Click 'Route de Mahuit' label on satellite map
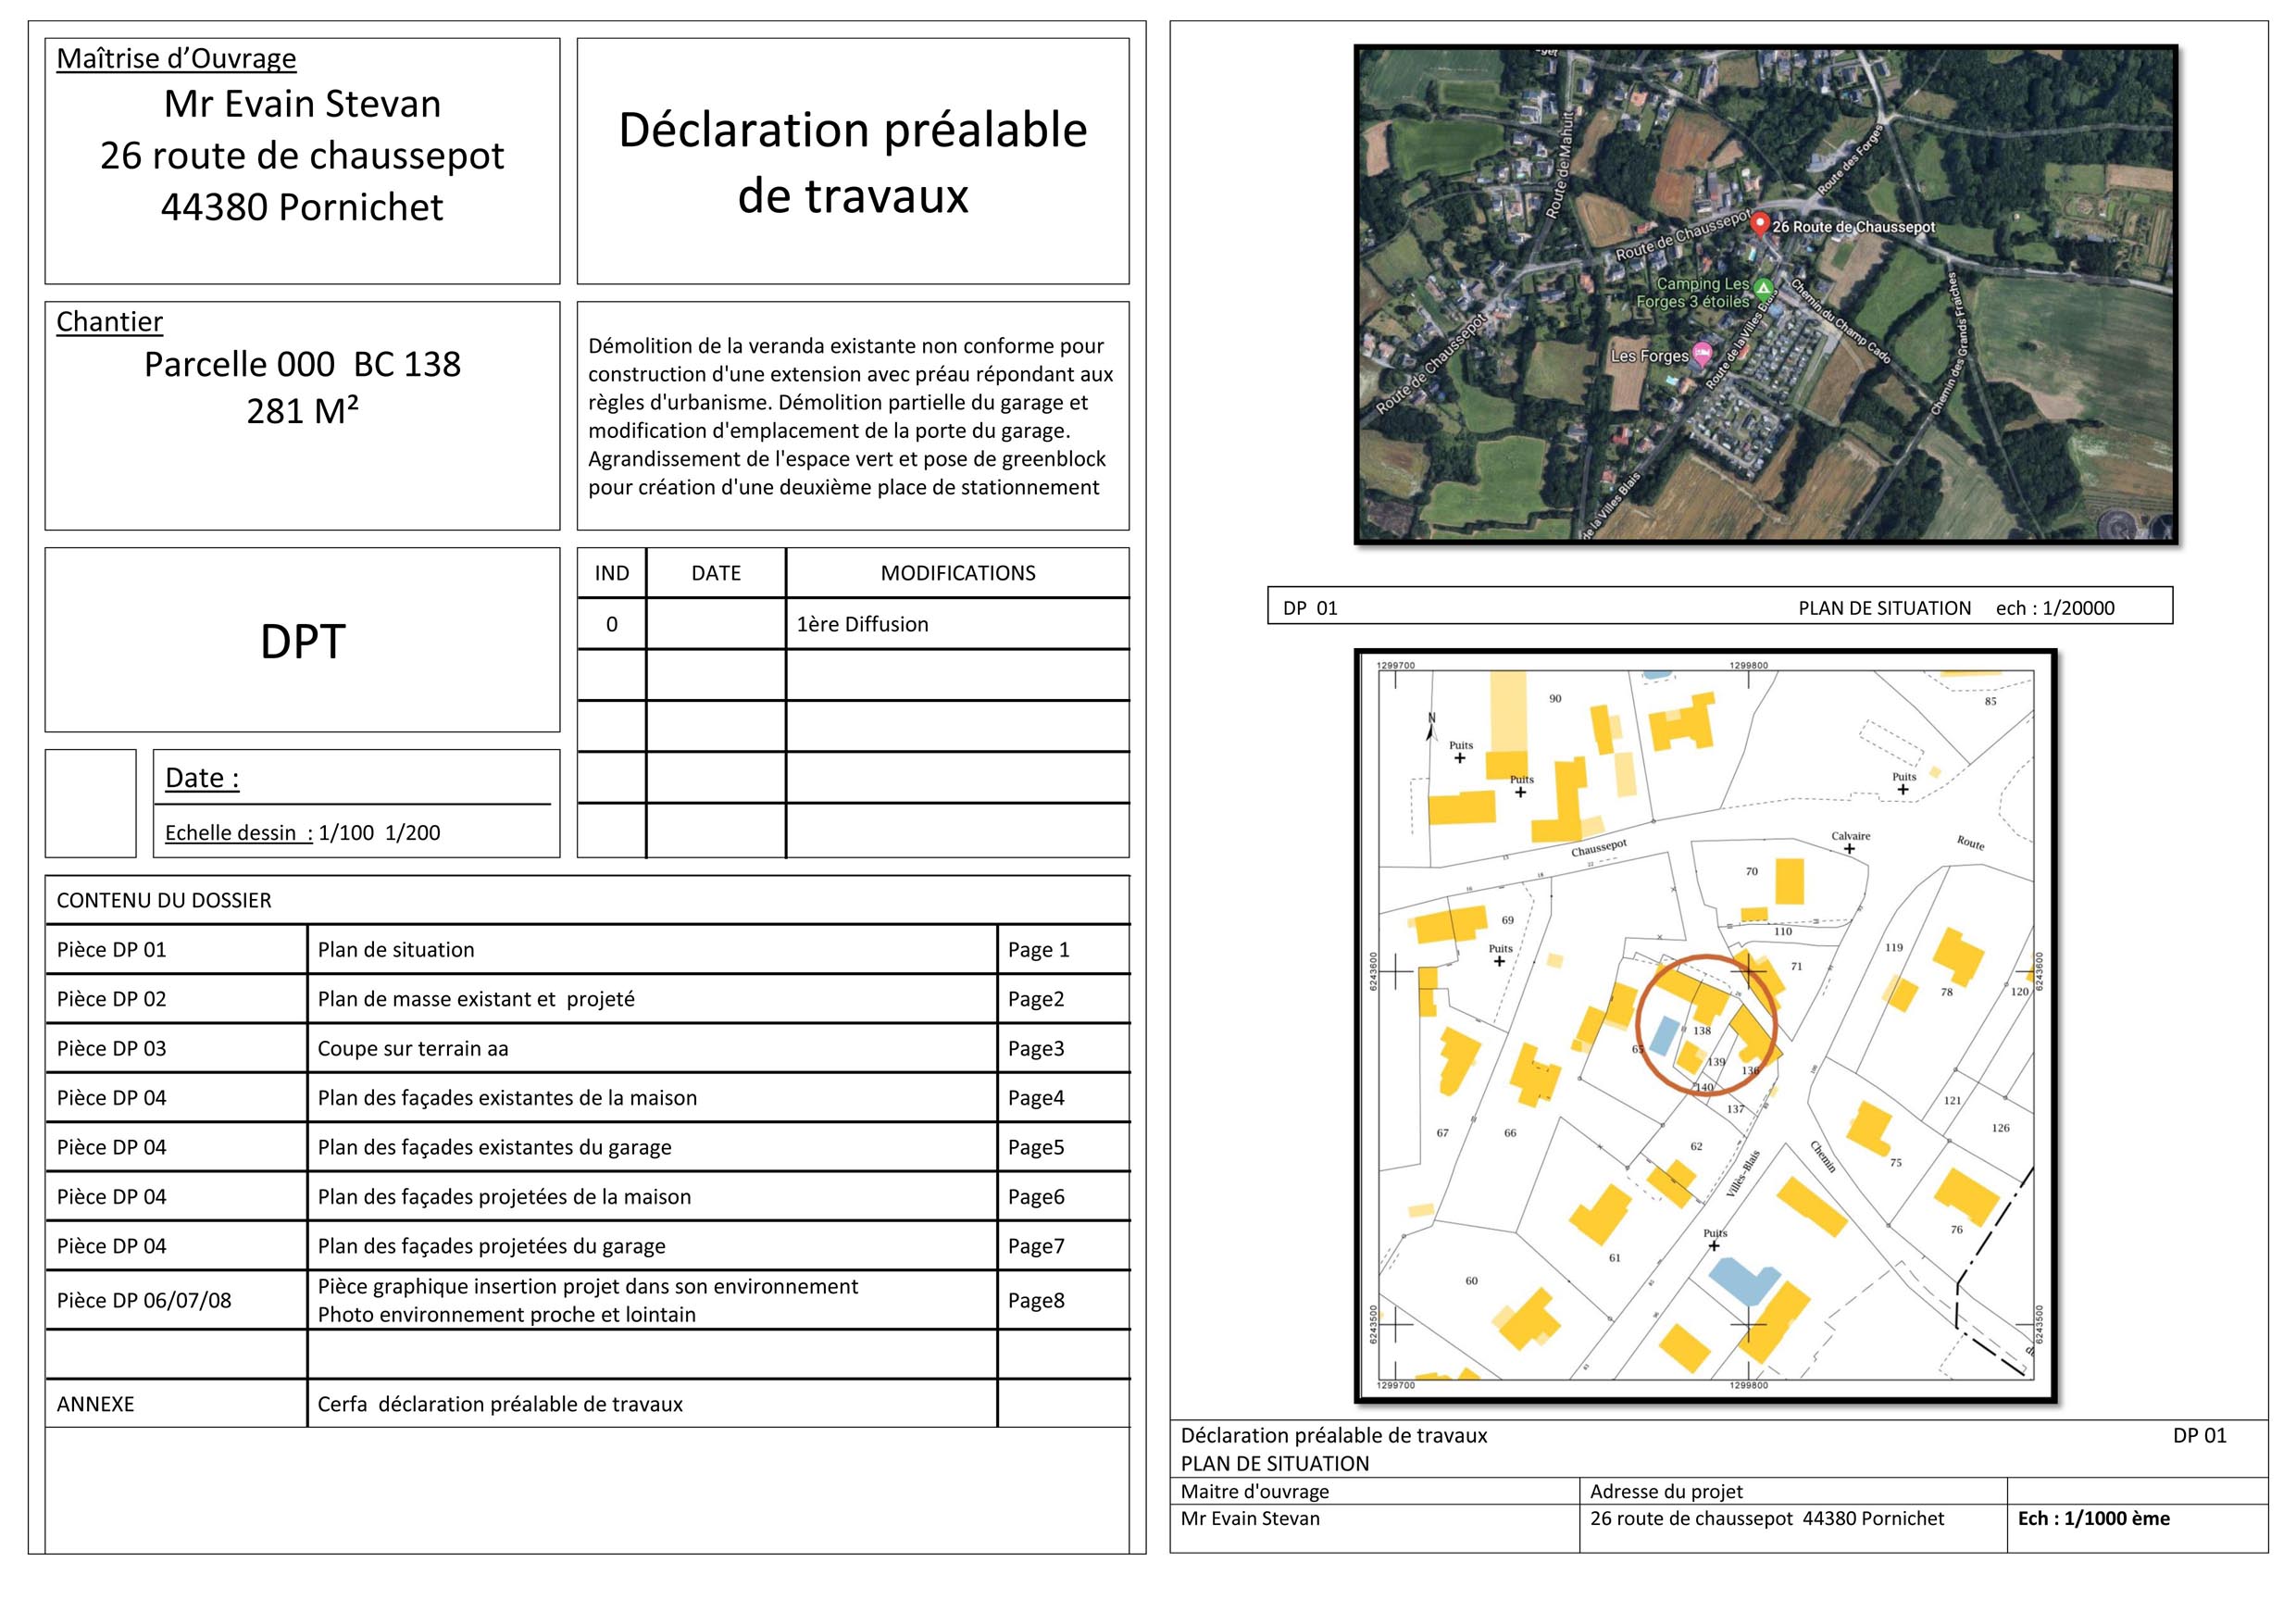The height and width of the screenshot is (1624, 2296). (1559, 164)
